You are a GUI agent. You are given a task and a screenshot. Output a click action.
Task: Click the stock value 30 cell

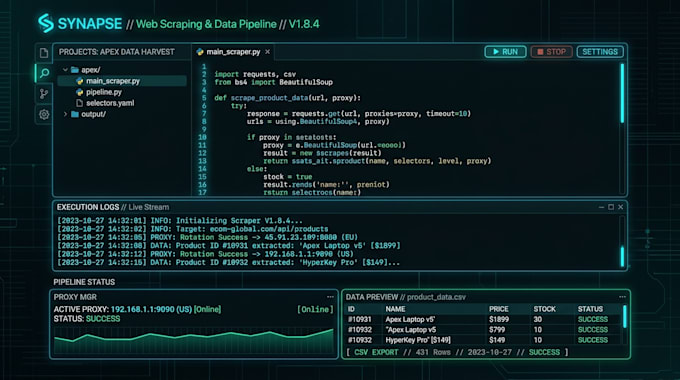click(x=538, y=319)
